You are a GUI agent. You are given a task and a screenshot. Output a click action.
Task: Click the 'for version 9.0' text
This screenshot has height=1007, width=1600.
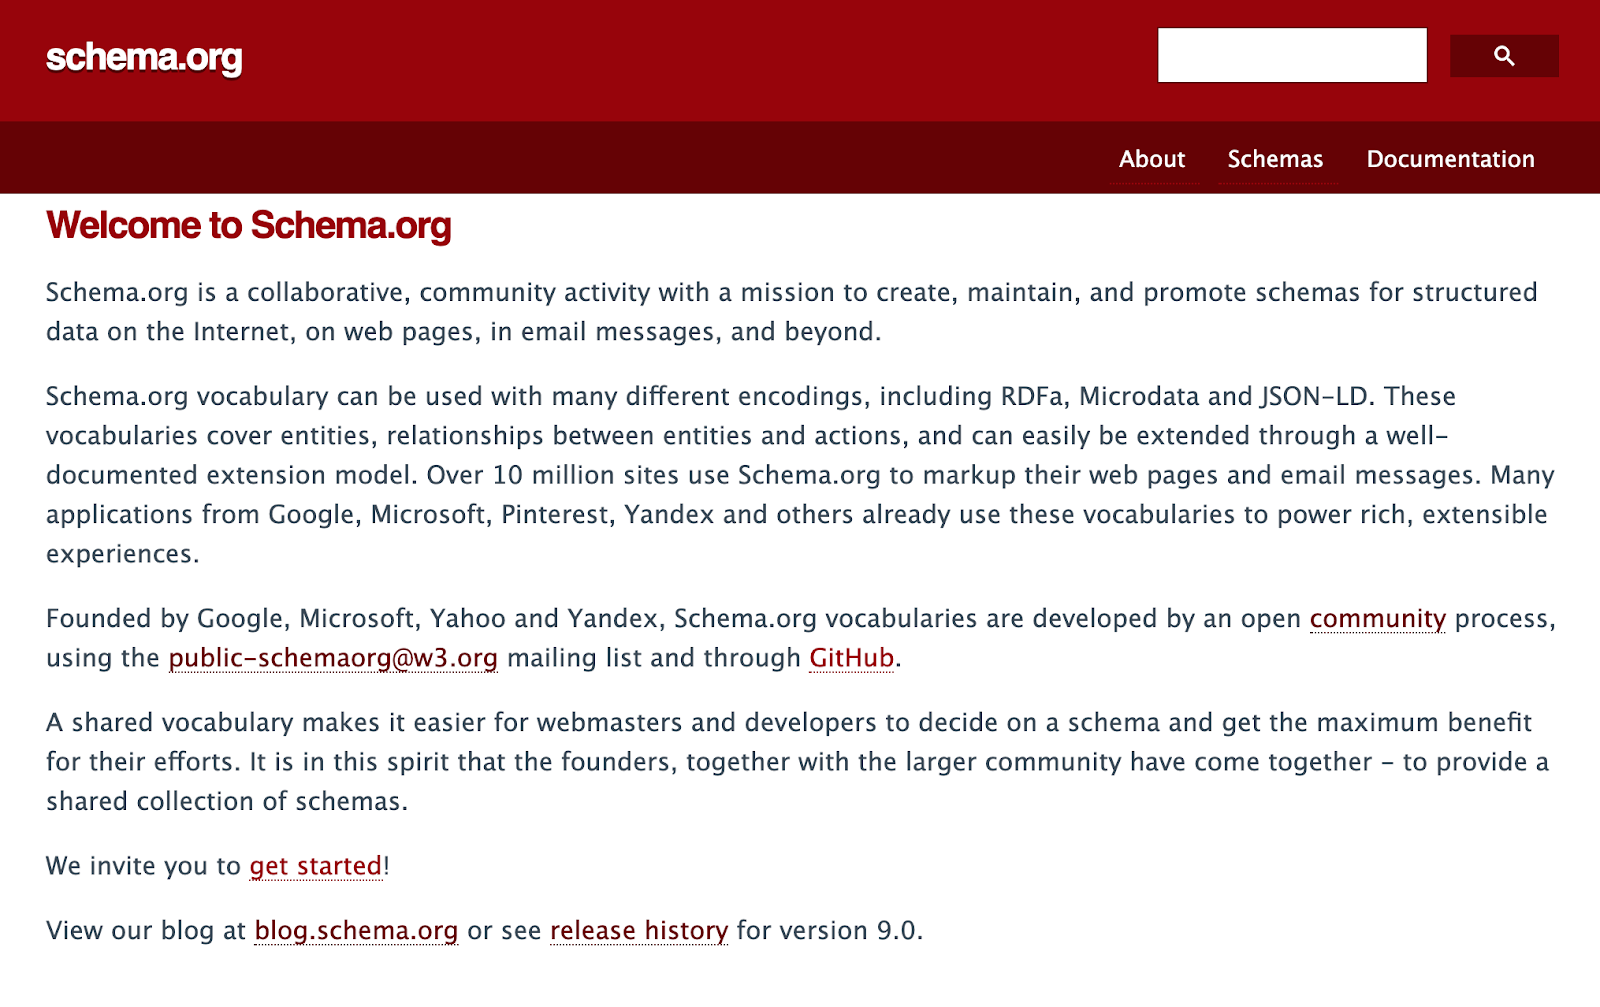pyautogui.click(x=829, y=931)
